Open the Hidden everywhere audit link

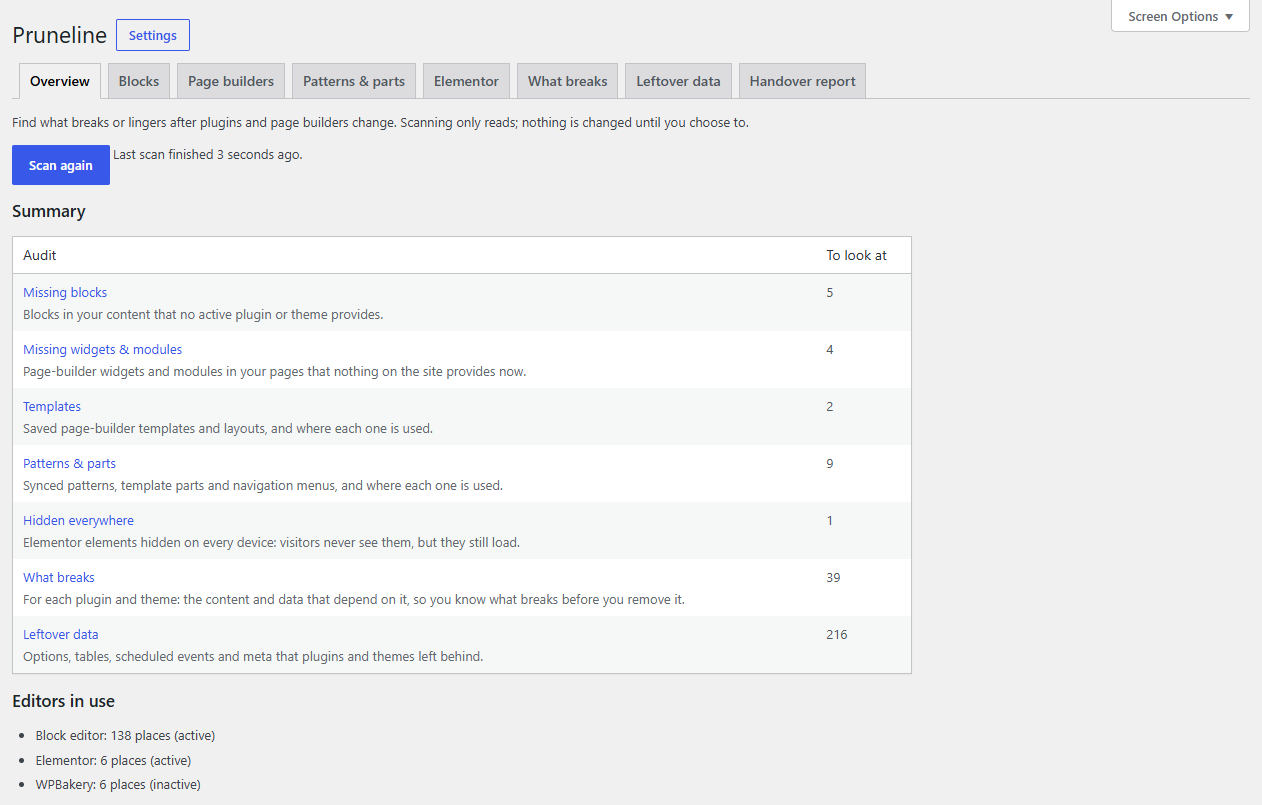(78, 520)
